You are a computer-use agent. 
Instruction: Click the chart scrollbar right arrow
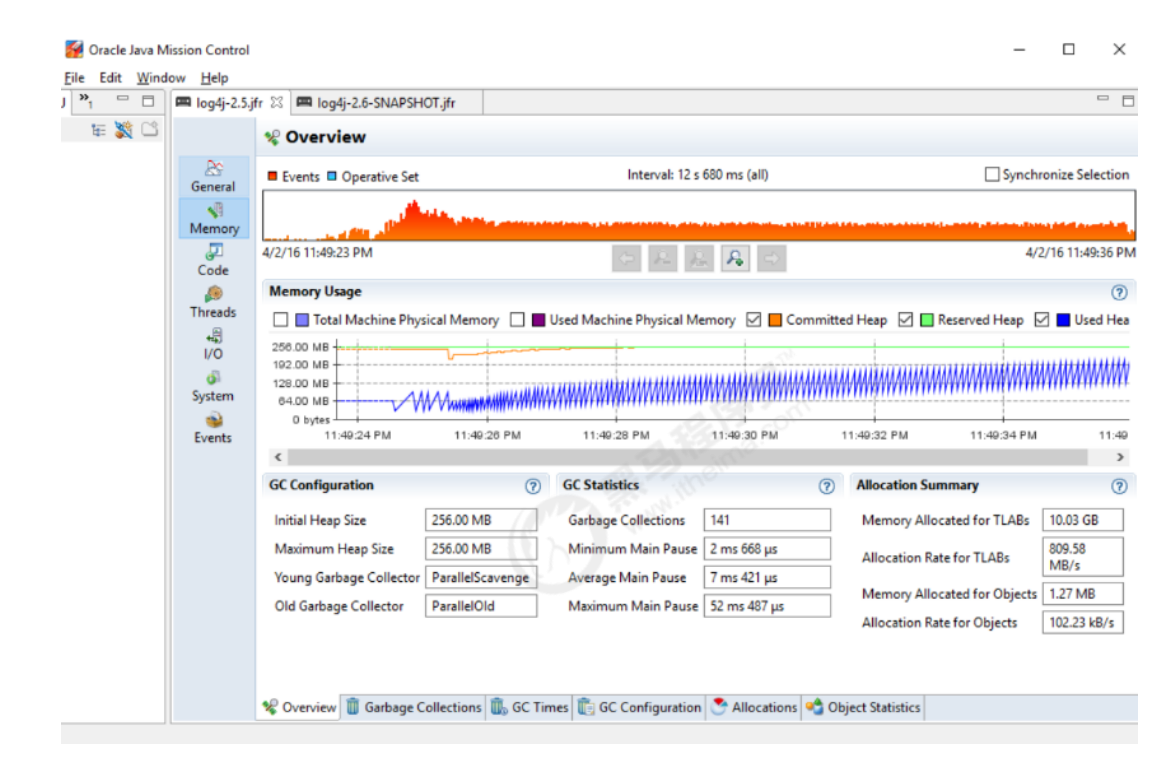1120,457
